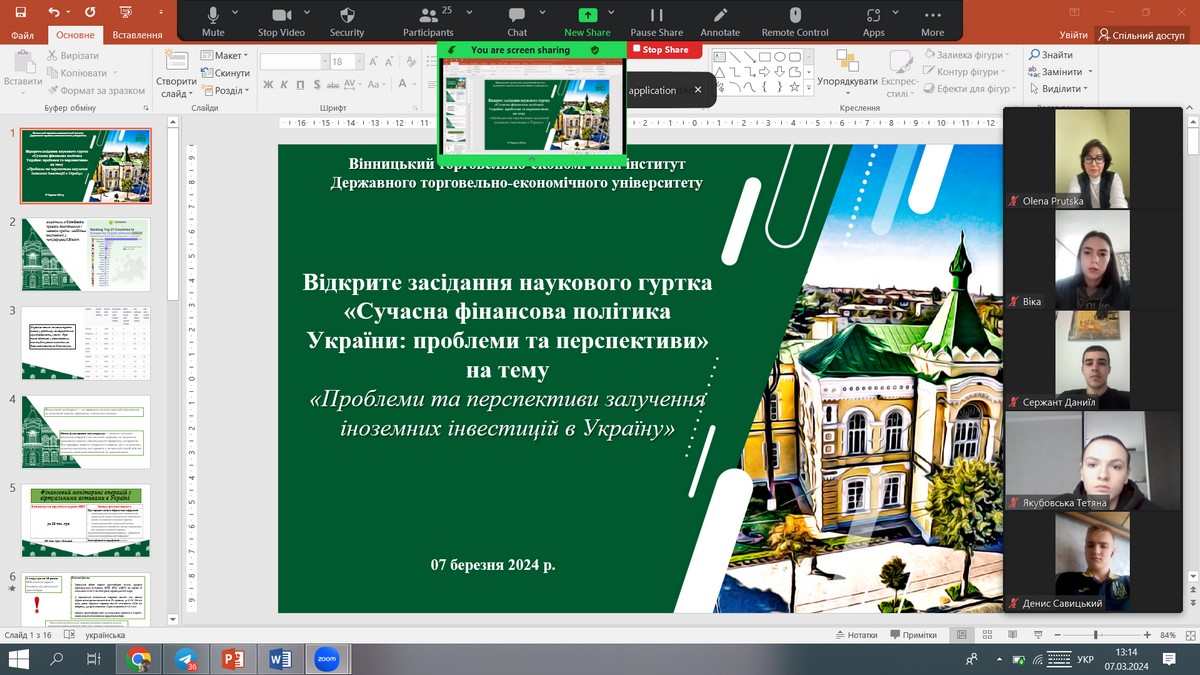Select slide 3 thumbnail in slide panel
1200x675 pixels.
86,343
